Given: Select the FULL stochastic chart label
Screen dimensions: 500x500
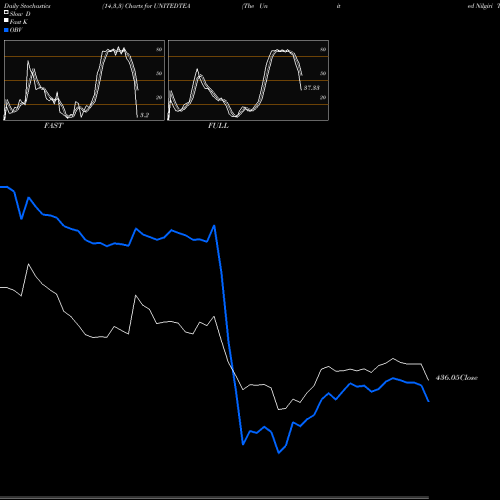Looking at the screenshot, I should 218,126.
